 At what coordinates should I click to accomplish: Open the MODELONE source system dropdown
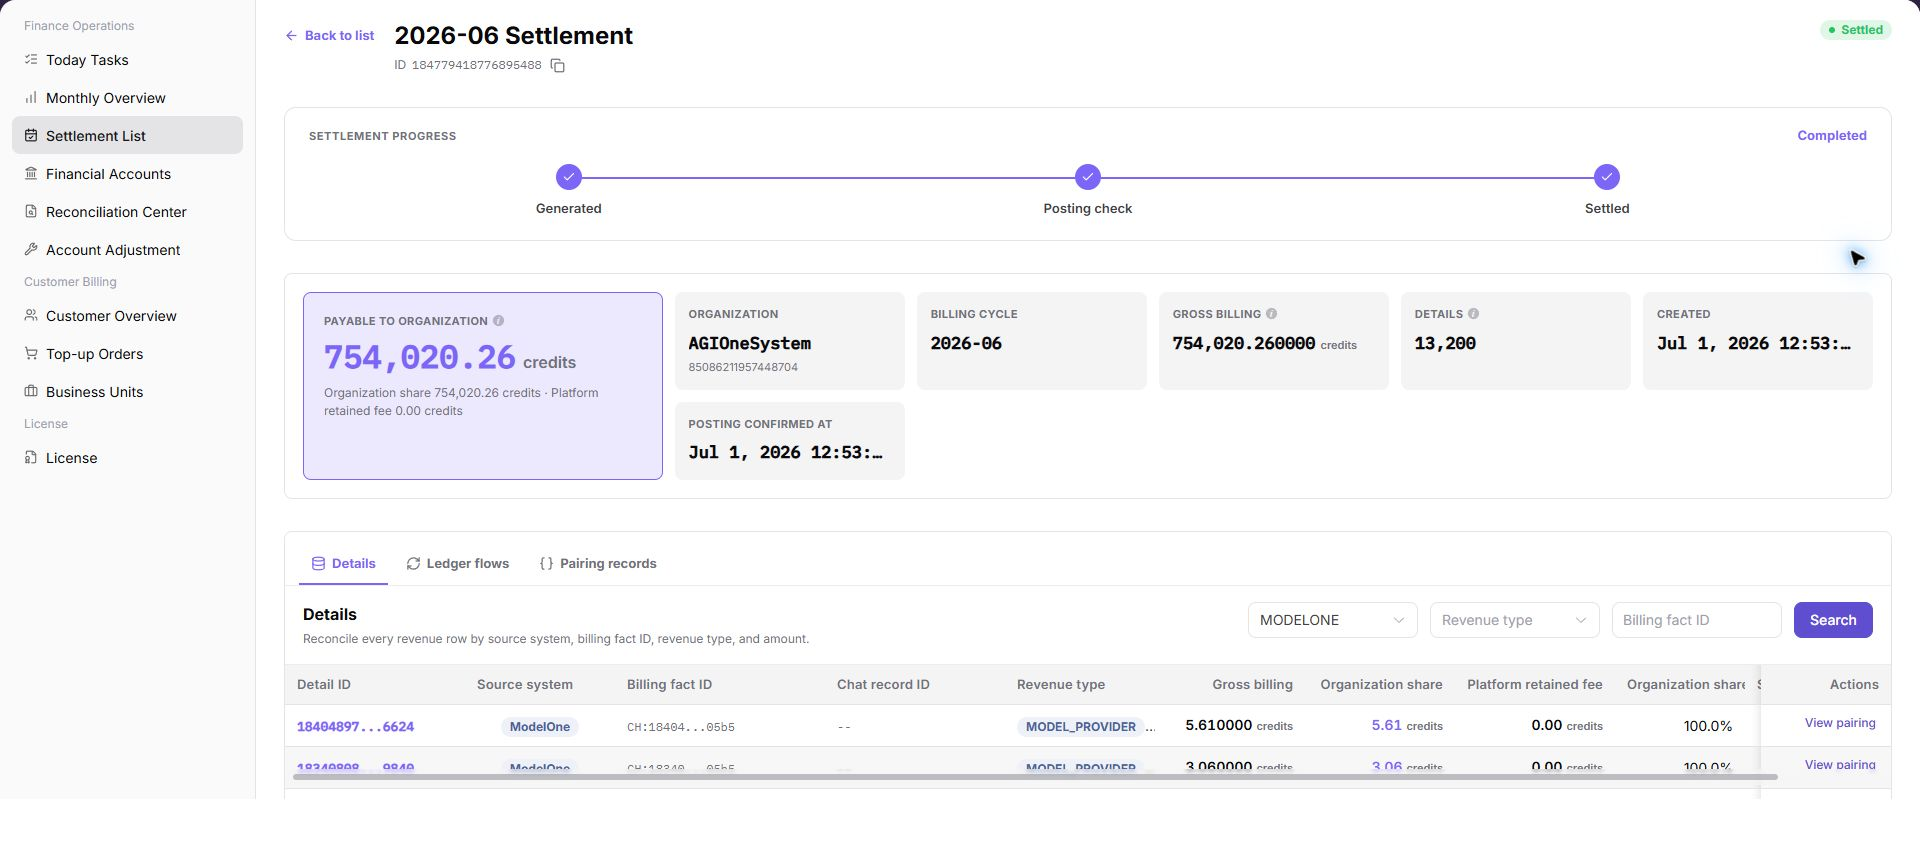[x=1332, y=620]
